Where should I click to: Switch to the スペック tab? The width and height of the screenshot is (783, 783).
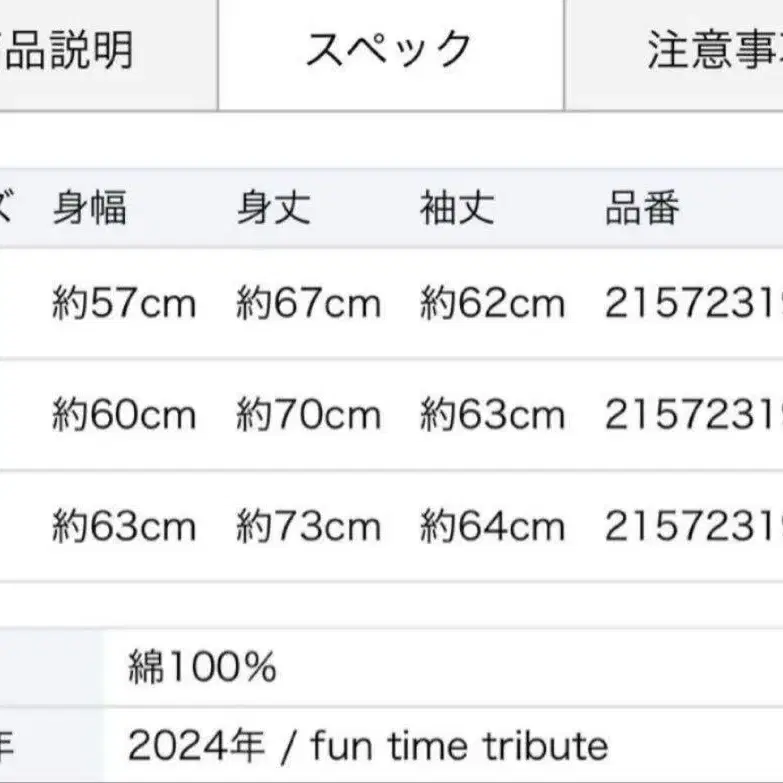point(389,50)
